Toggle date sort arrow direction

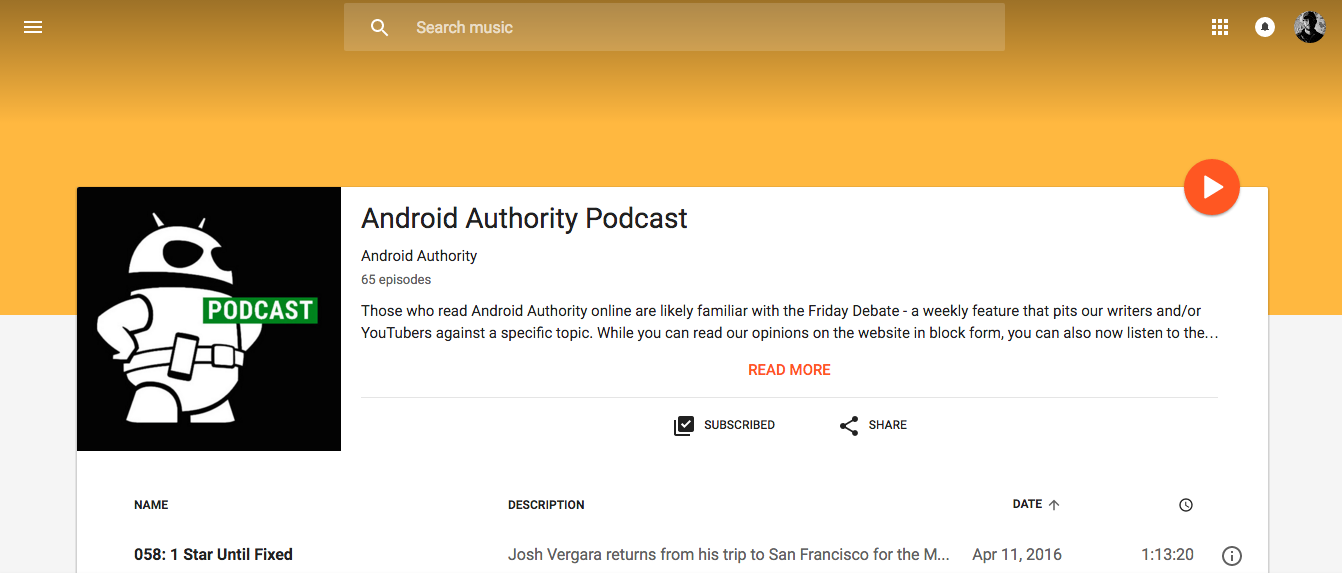point(1054,505)
